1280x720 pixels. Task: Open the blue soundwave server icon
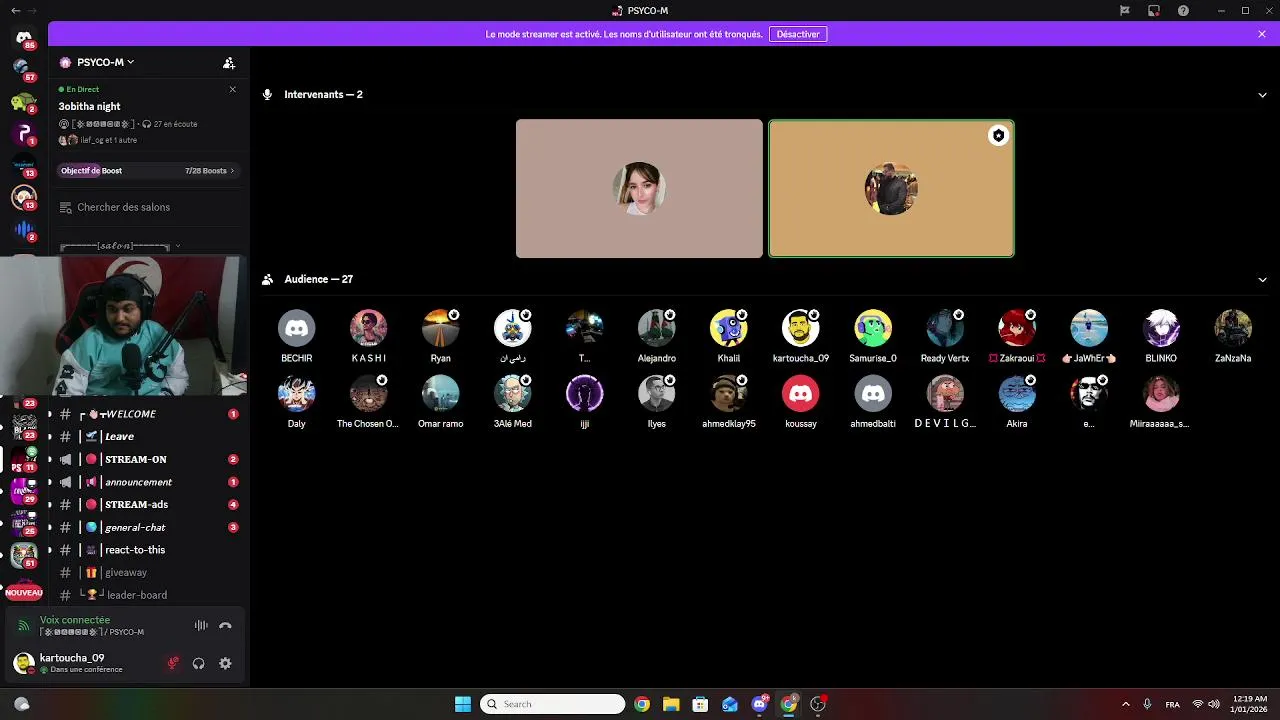pos(24,230)
